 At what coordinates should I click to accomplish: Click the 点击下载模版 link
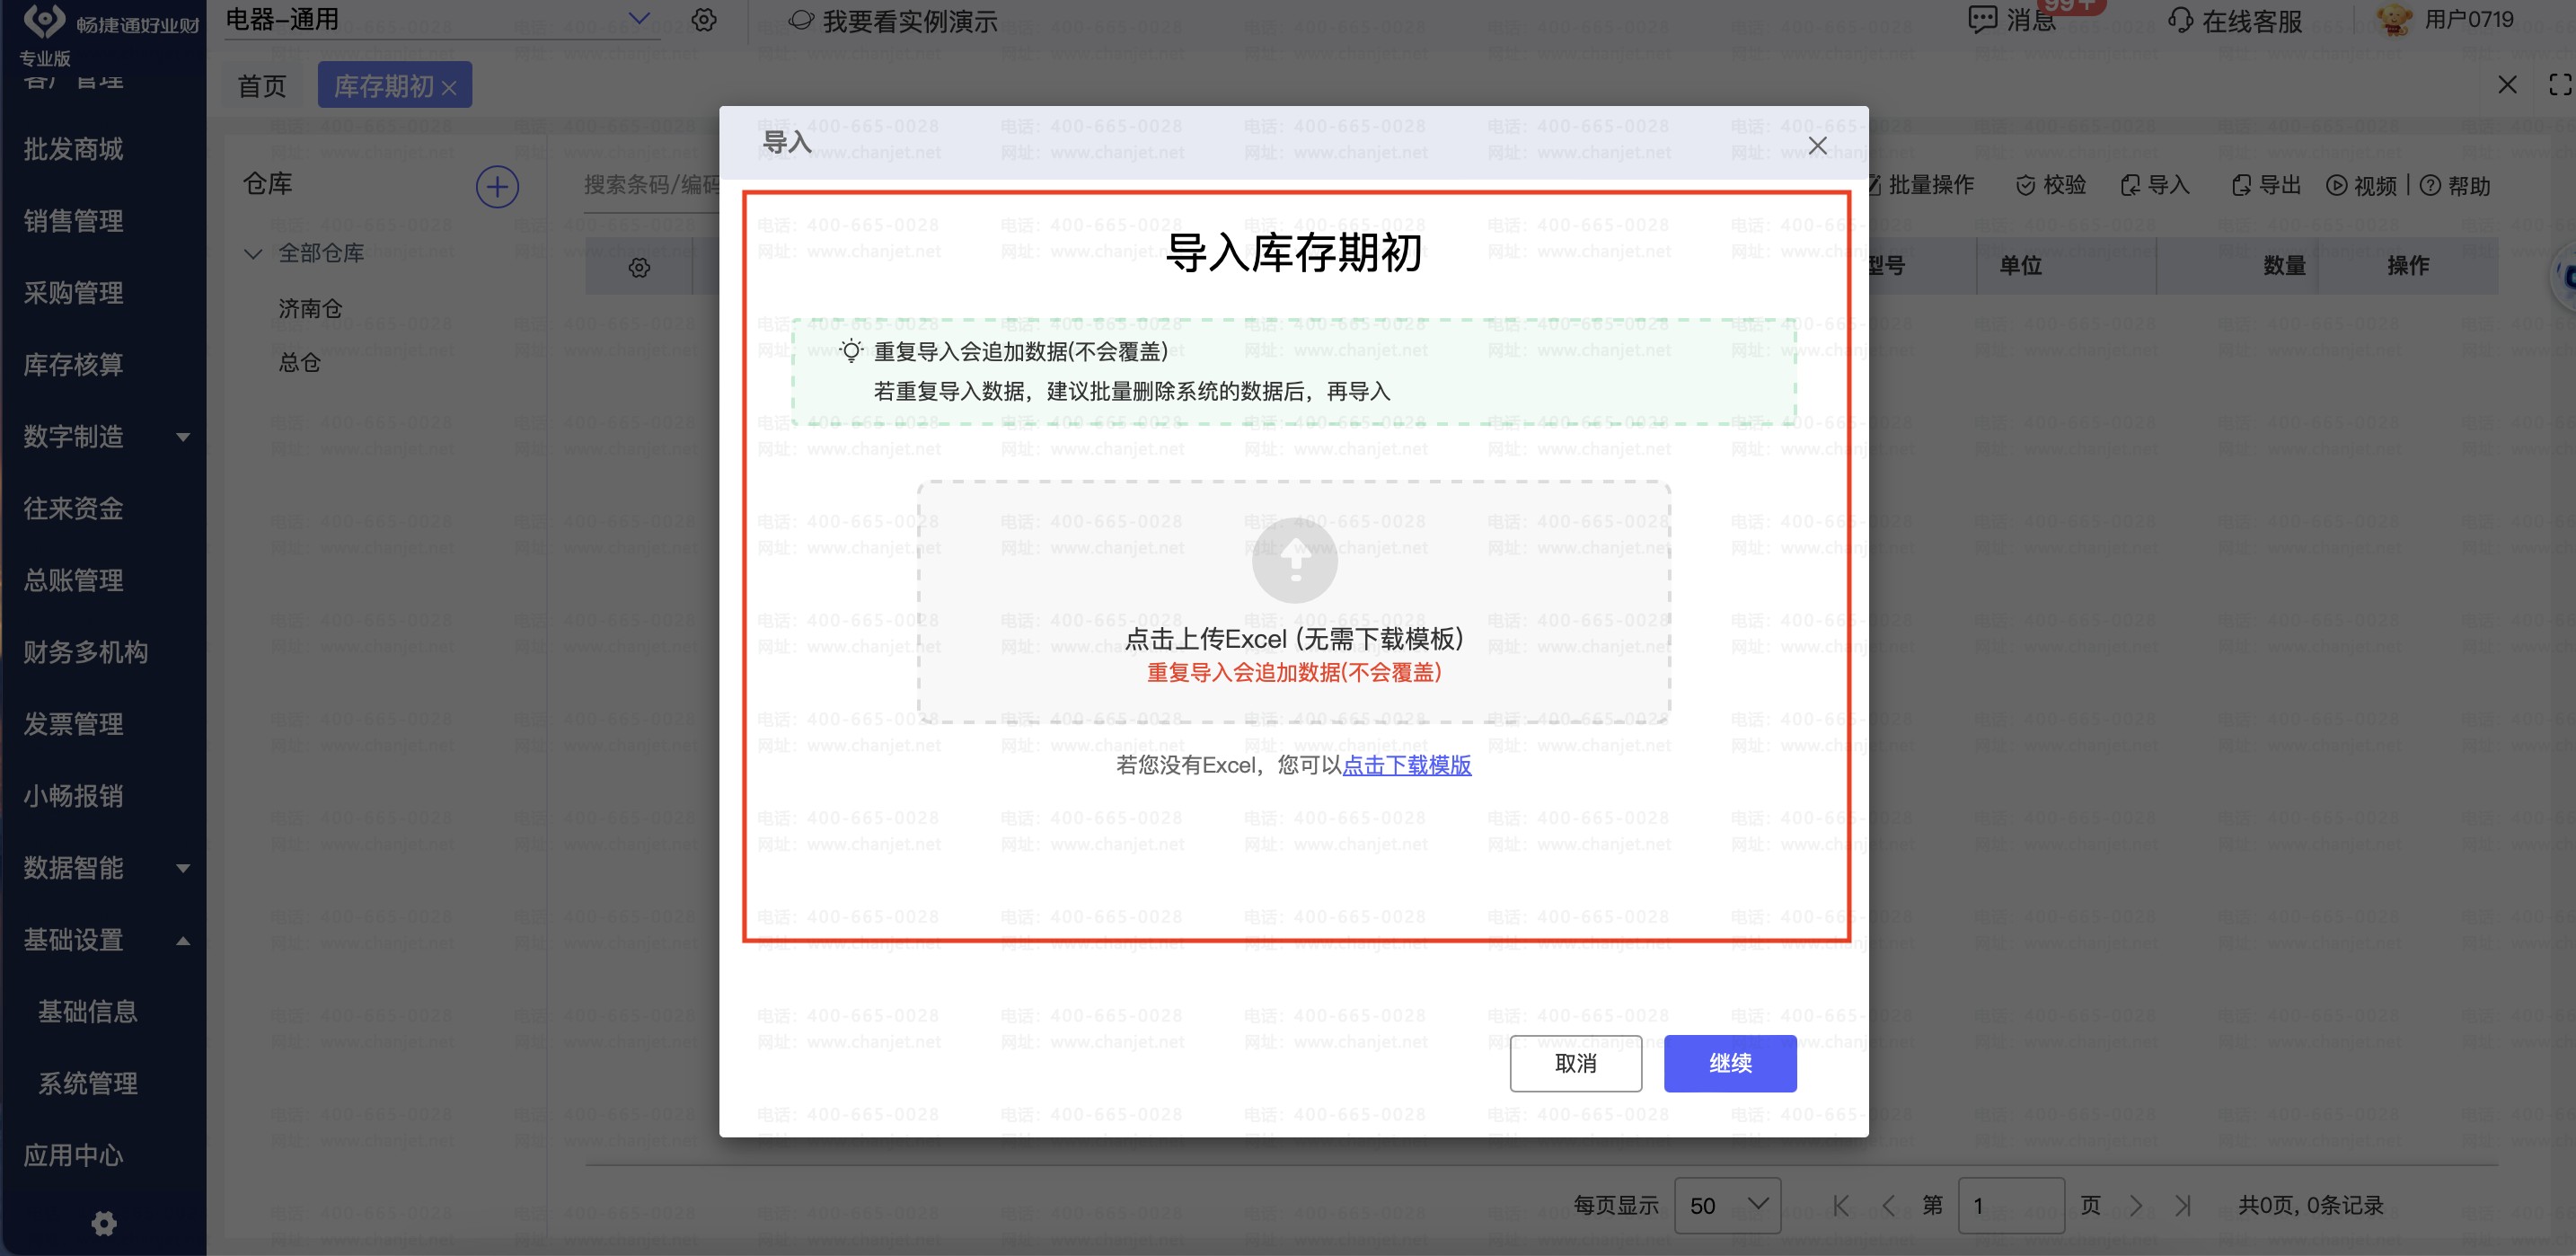(1406, 765)
